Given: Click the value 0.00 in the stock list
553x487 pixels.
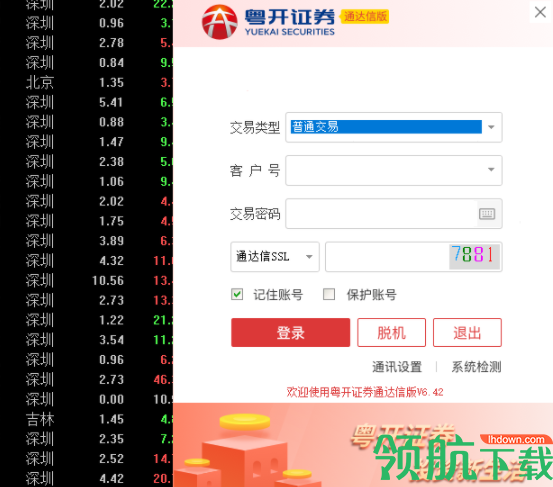Looking at the screenshot, I should tap(111, 400).
